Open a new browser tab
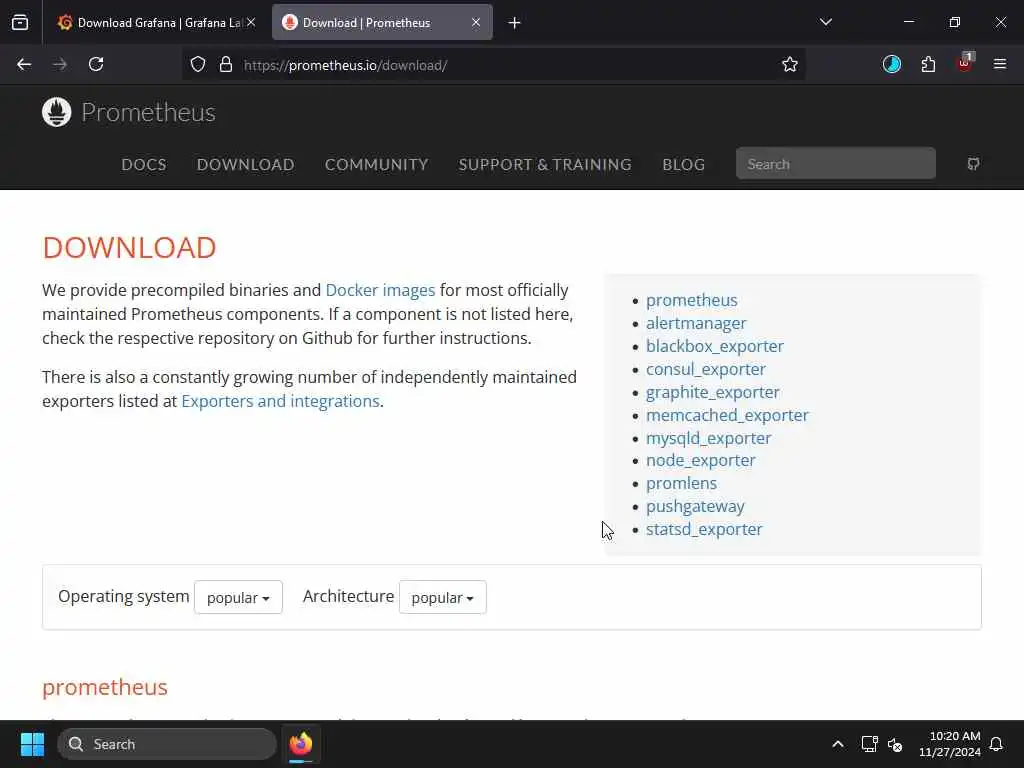Image resolution: width=1024 pixels, height=768 pixels. 515,23
